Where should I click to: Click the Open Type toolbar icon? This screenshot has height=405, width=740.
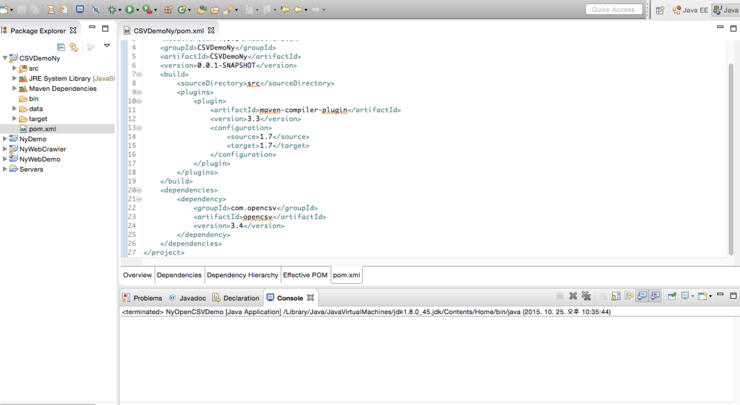coord(202,9)
